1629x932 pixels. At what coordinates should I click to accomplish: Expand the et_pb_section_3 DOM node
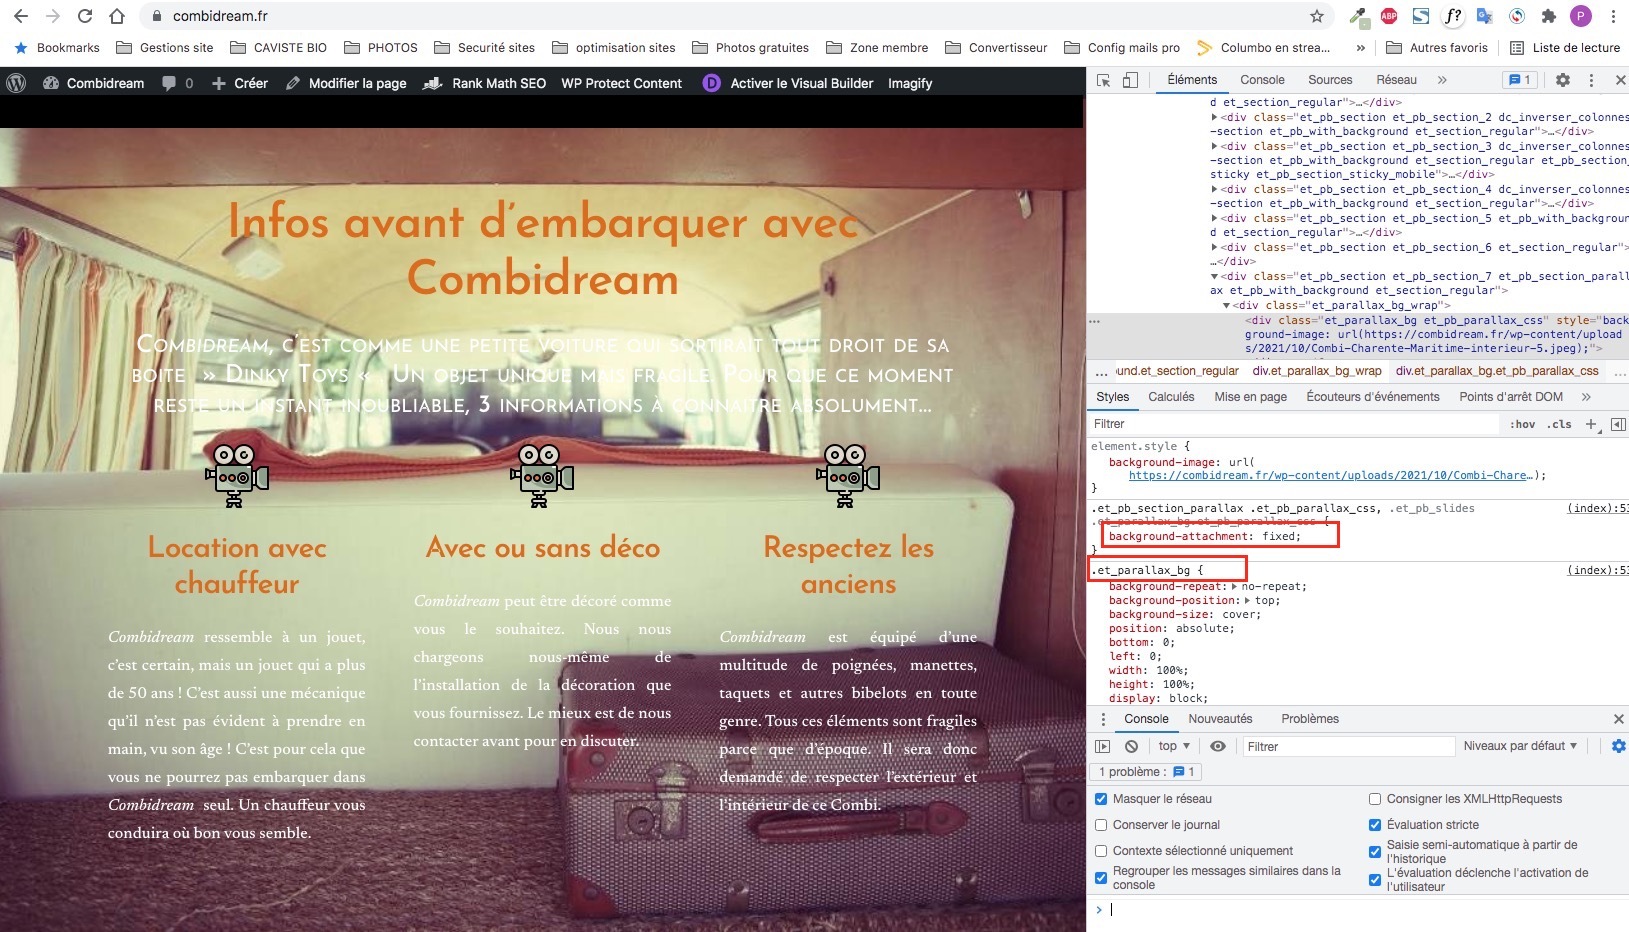point(1215,146)
